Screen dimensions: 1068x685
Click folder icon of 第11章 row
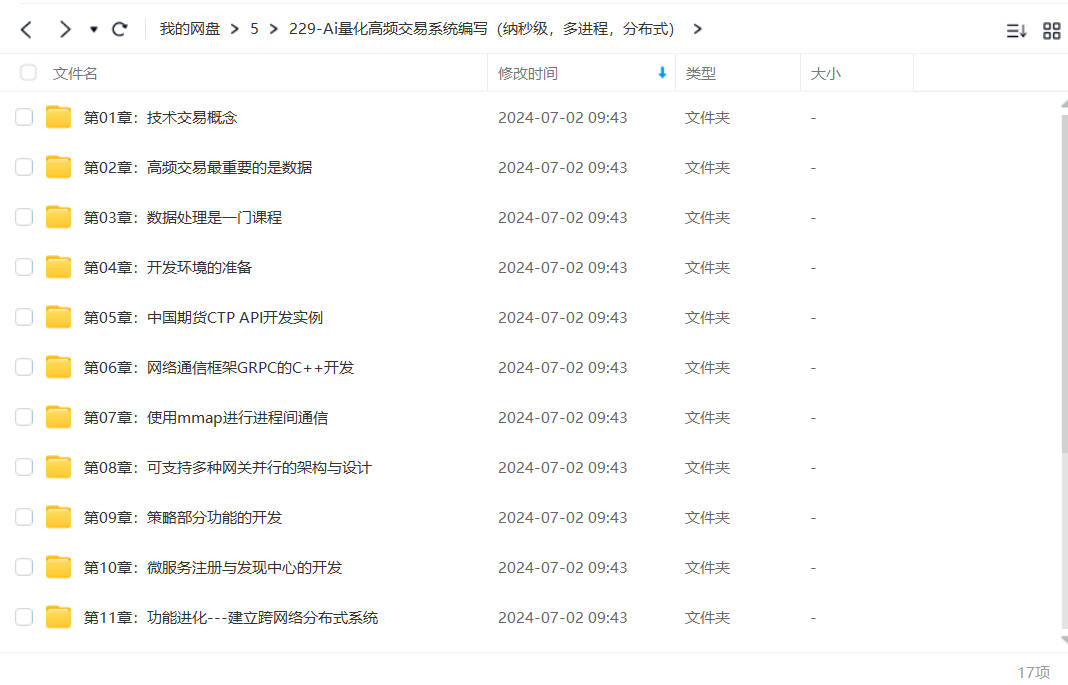tap(59, 617)
